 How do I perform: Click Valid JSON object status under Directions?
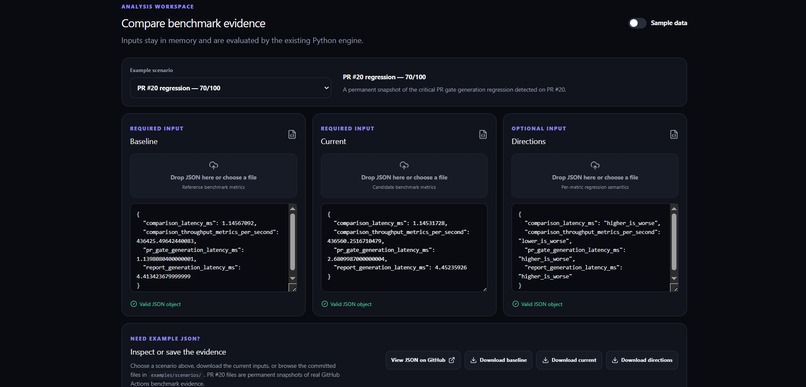coord(537,304)
